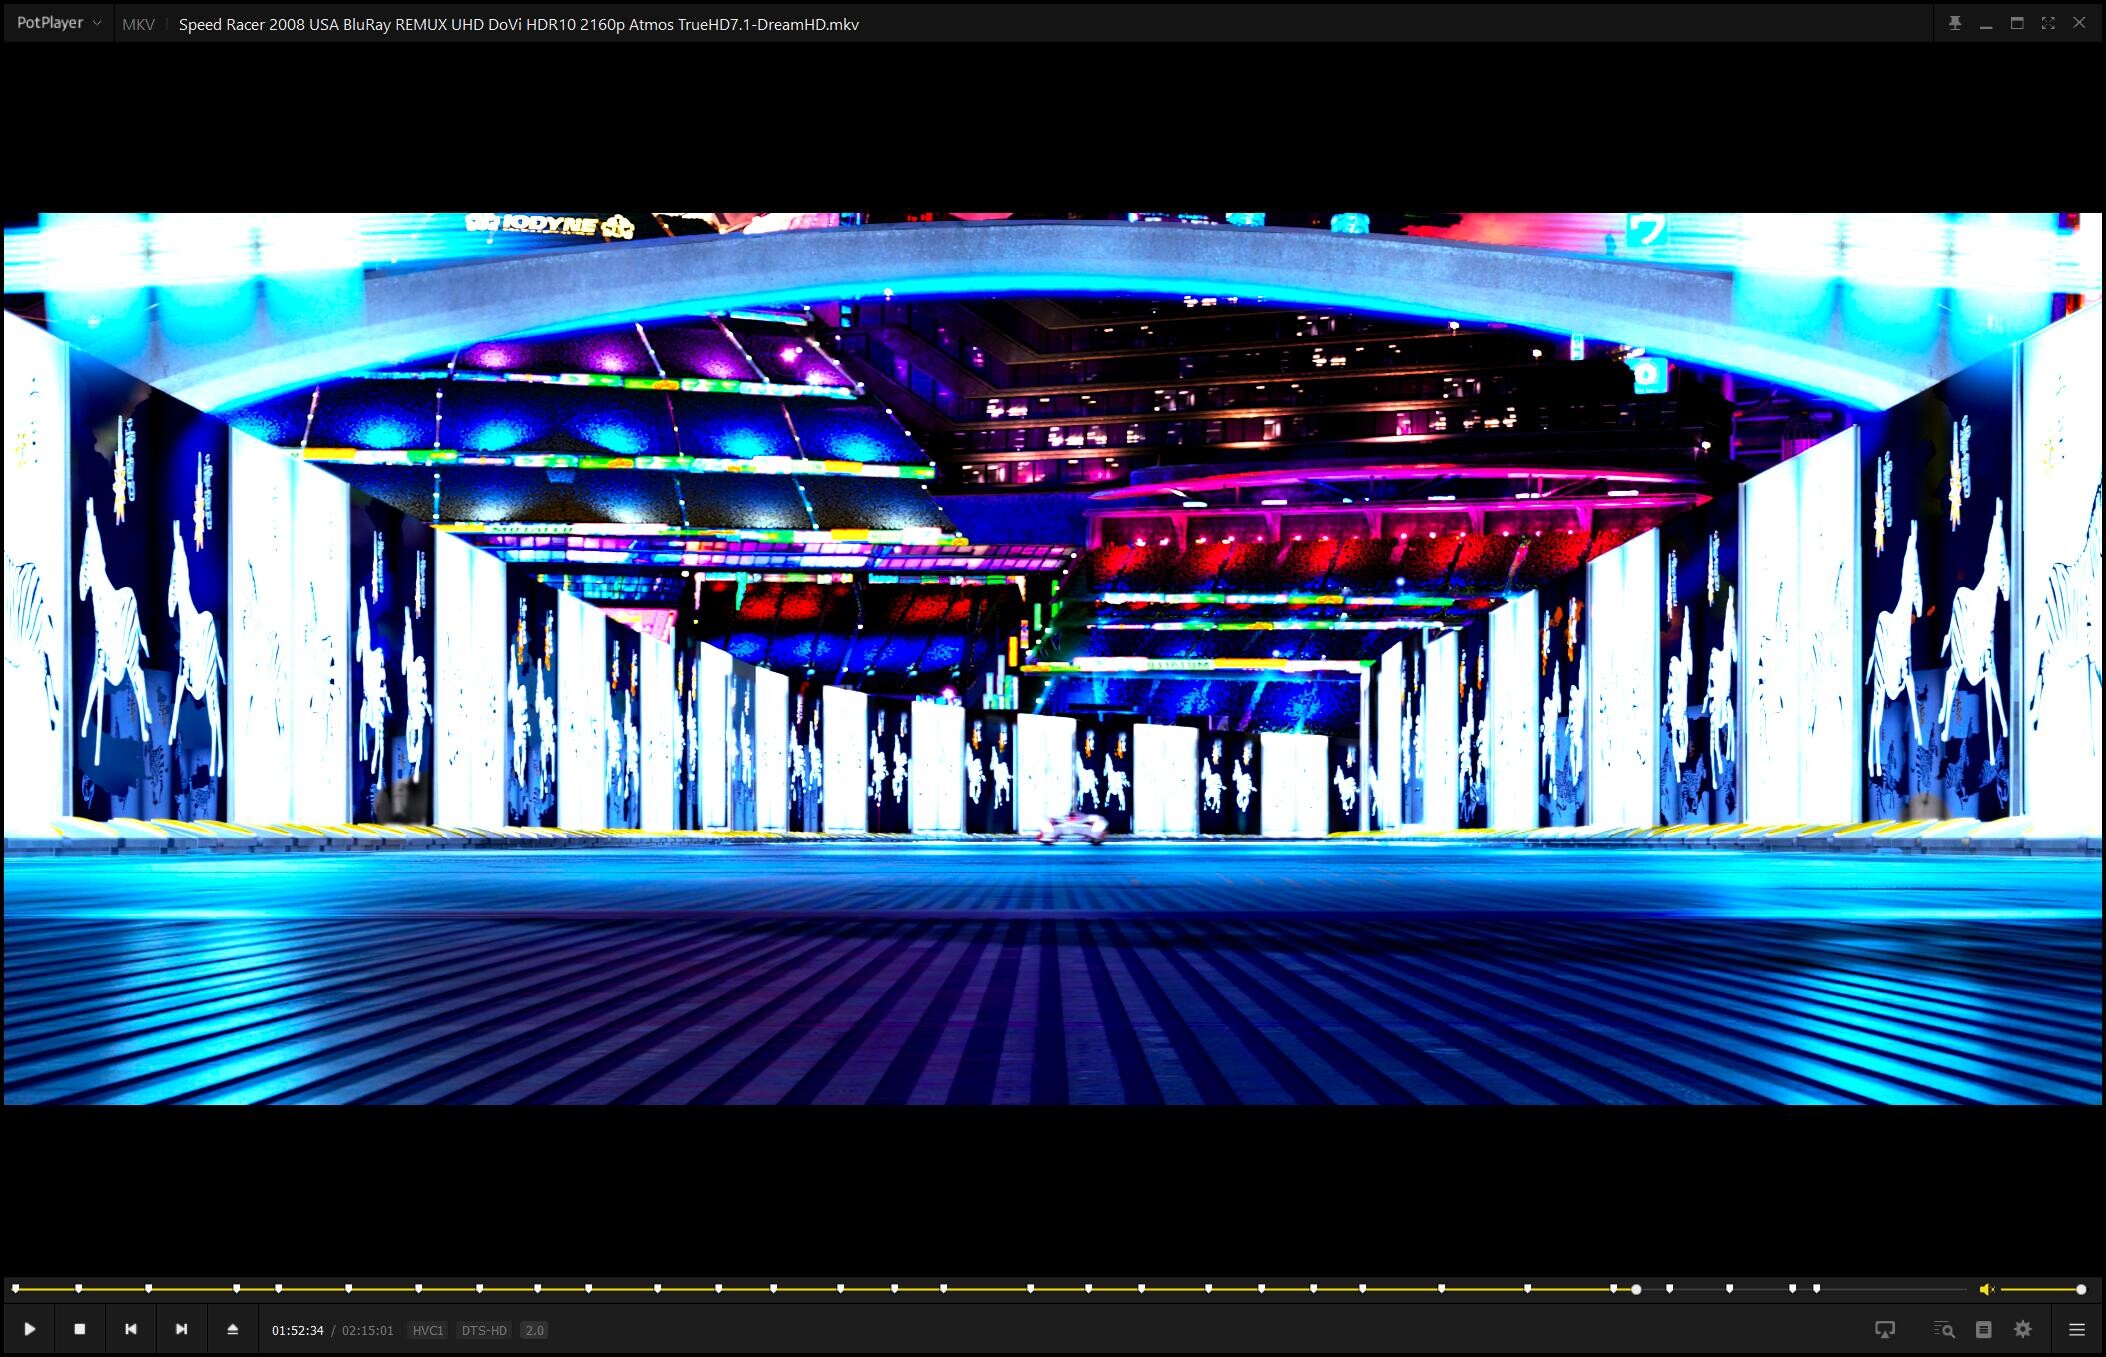The width and height of the screenshot is (2106, 1357).
Task: Enter full screen with the expand icon
Action: click(x=2048, y=23)
